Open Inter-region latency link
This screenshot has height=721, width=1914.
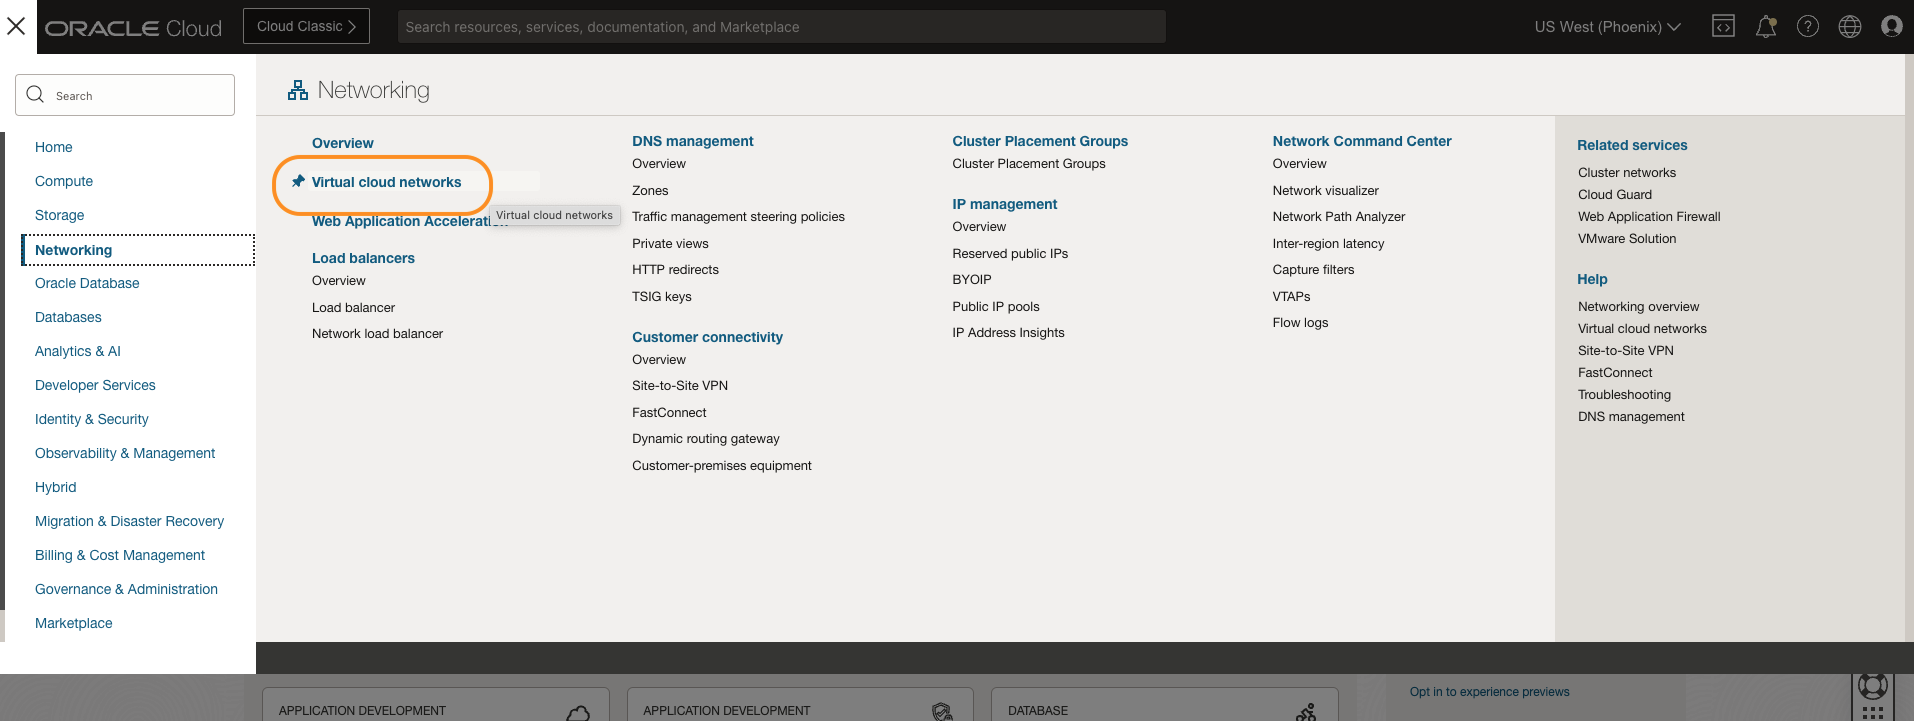[x=1328, y=243]
